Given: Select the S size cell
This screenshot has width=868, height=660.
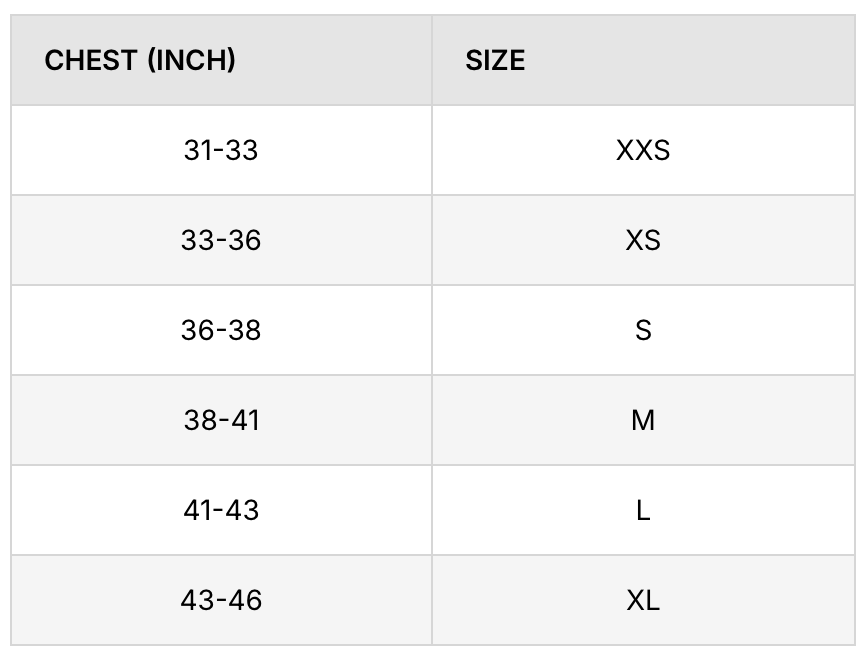Looking at the screenshot, I should pos(643,330).
